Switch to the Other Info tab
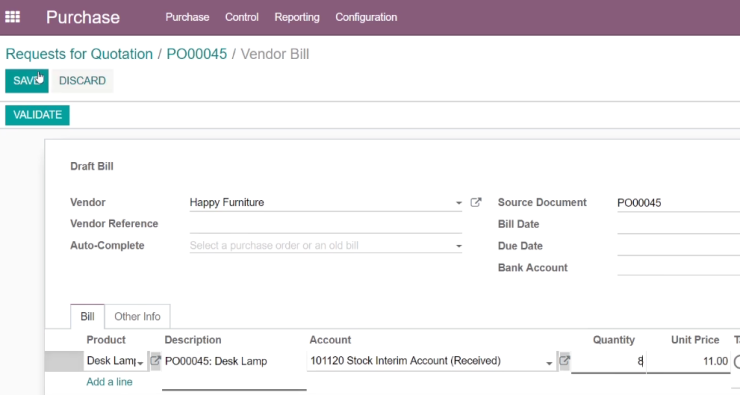The width and height of the screenshot is (740, 395). 137,317
